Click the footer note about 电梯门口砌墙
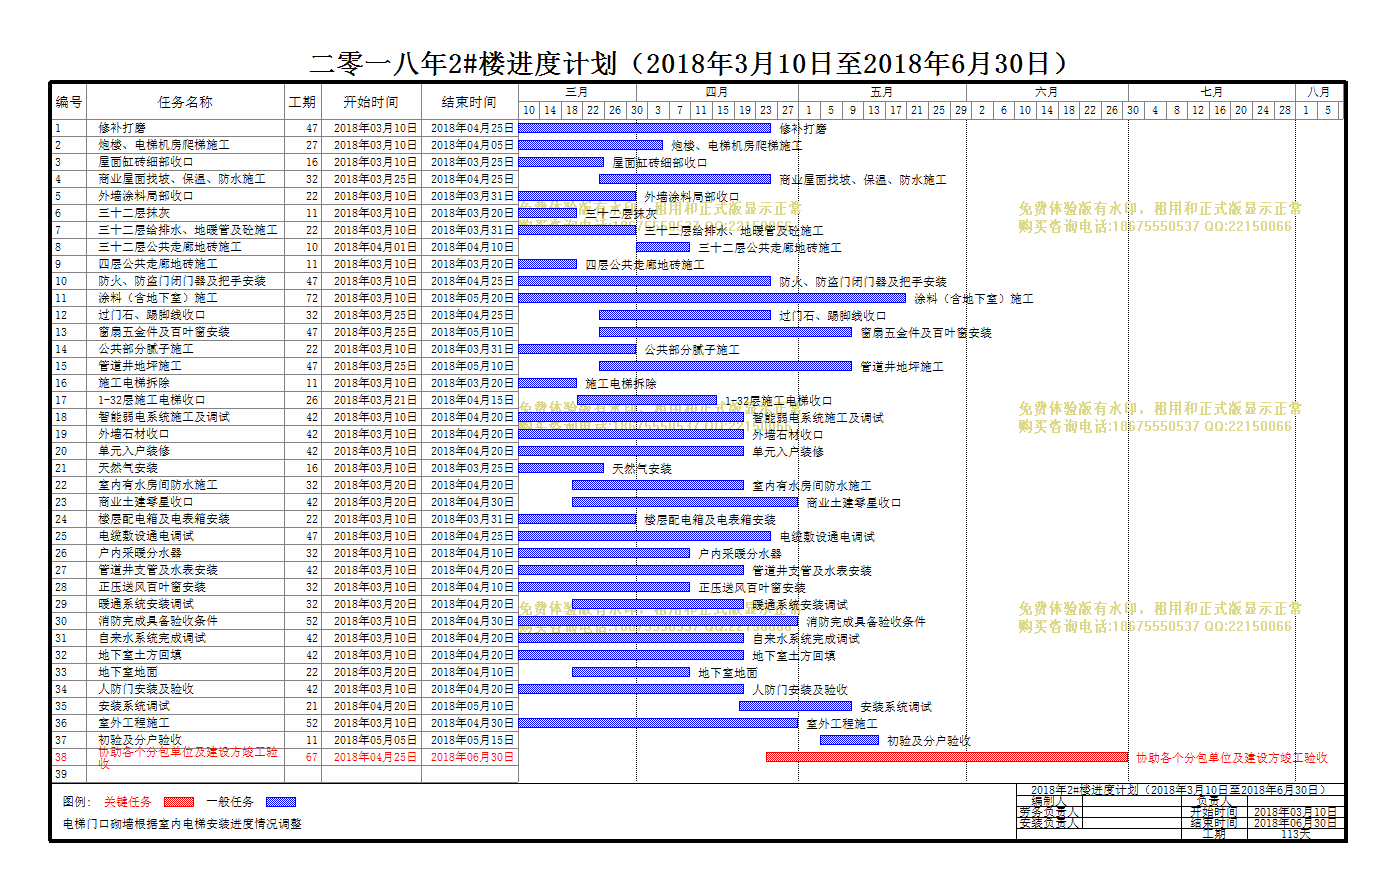Image resolution: width=1395 pixels, height=890 pixels. pos(182,824)
